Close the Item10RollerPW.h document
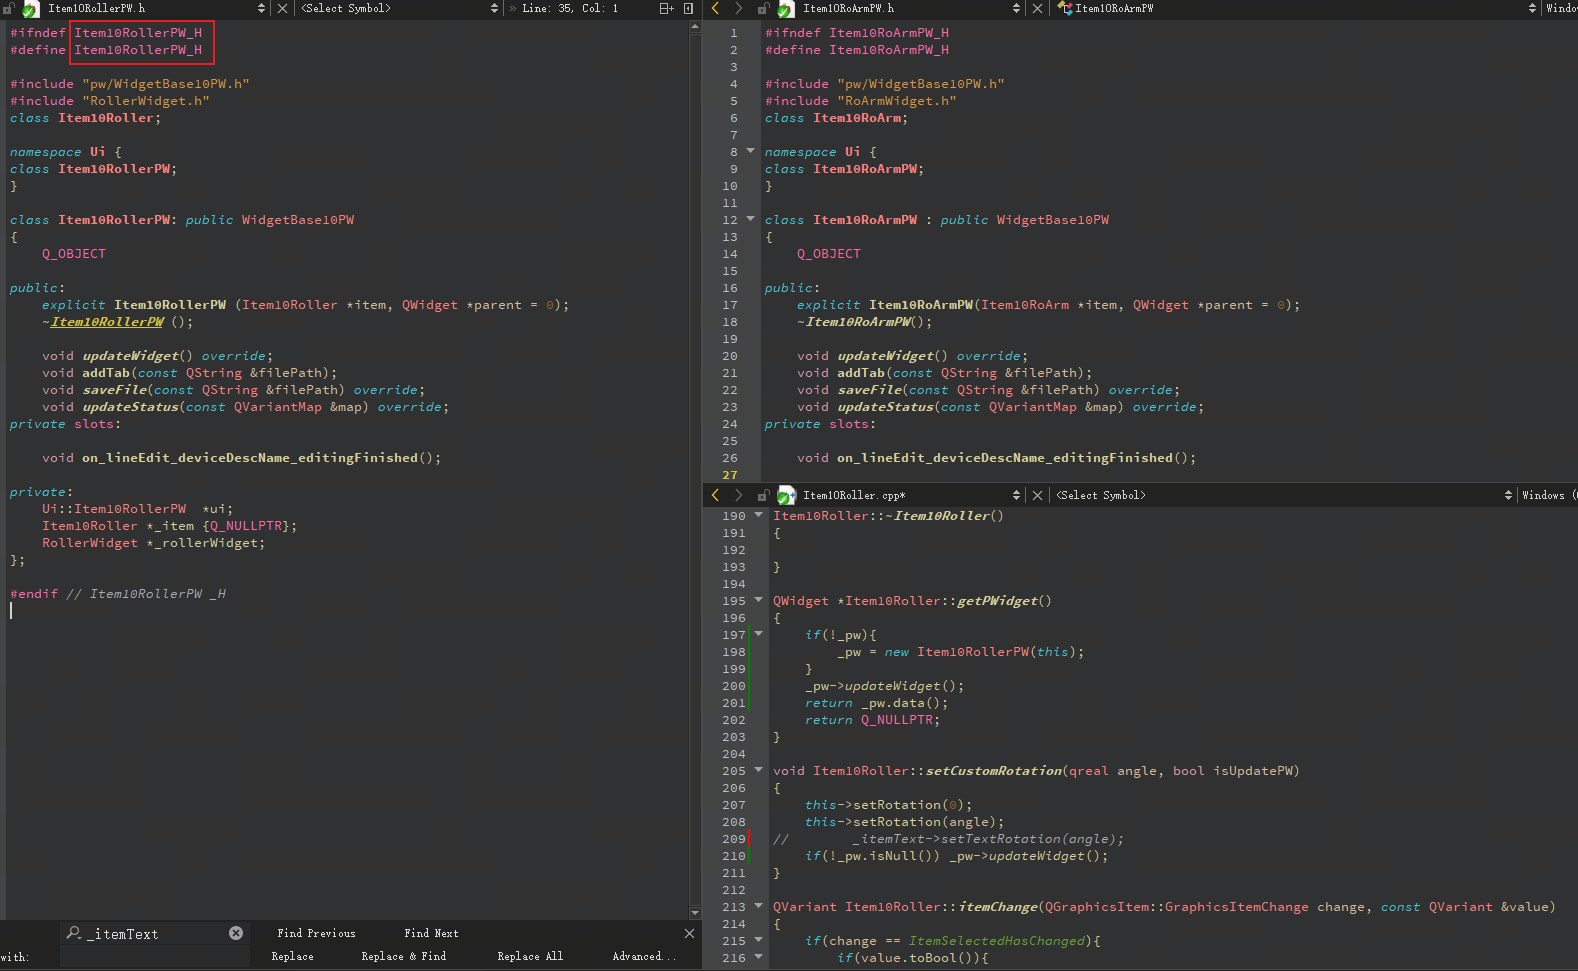This screenshot has height=971, width=1578. point(283,8)
